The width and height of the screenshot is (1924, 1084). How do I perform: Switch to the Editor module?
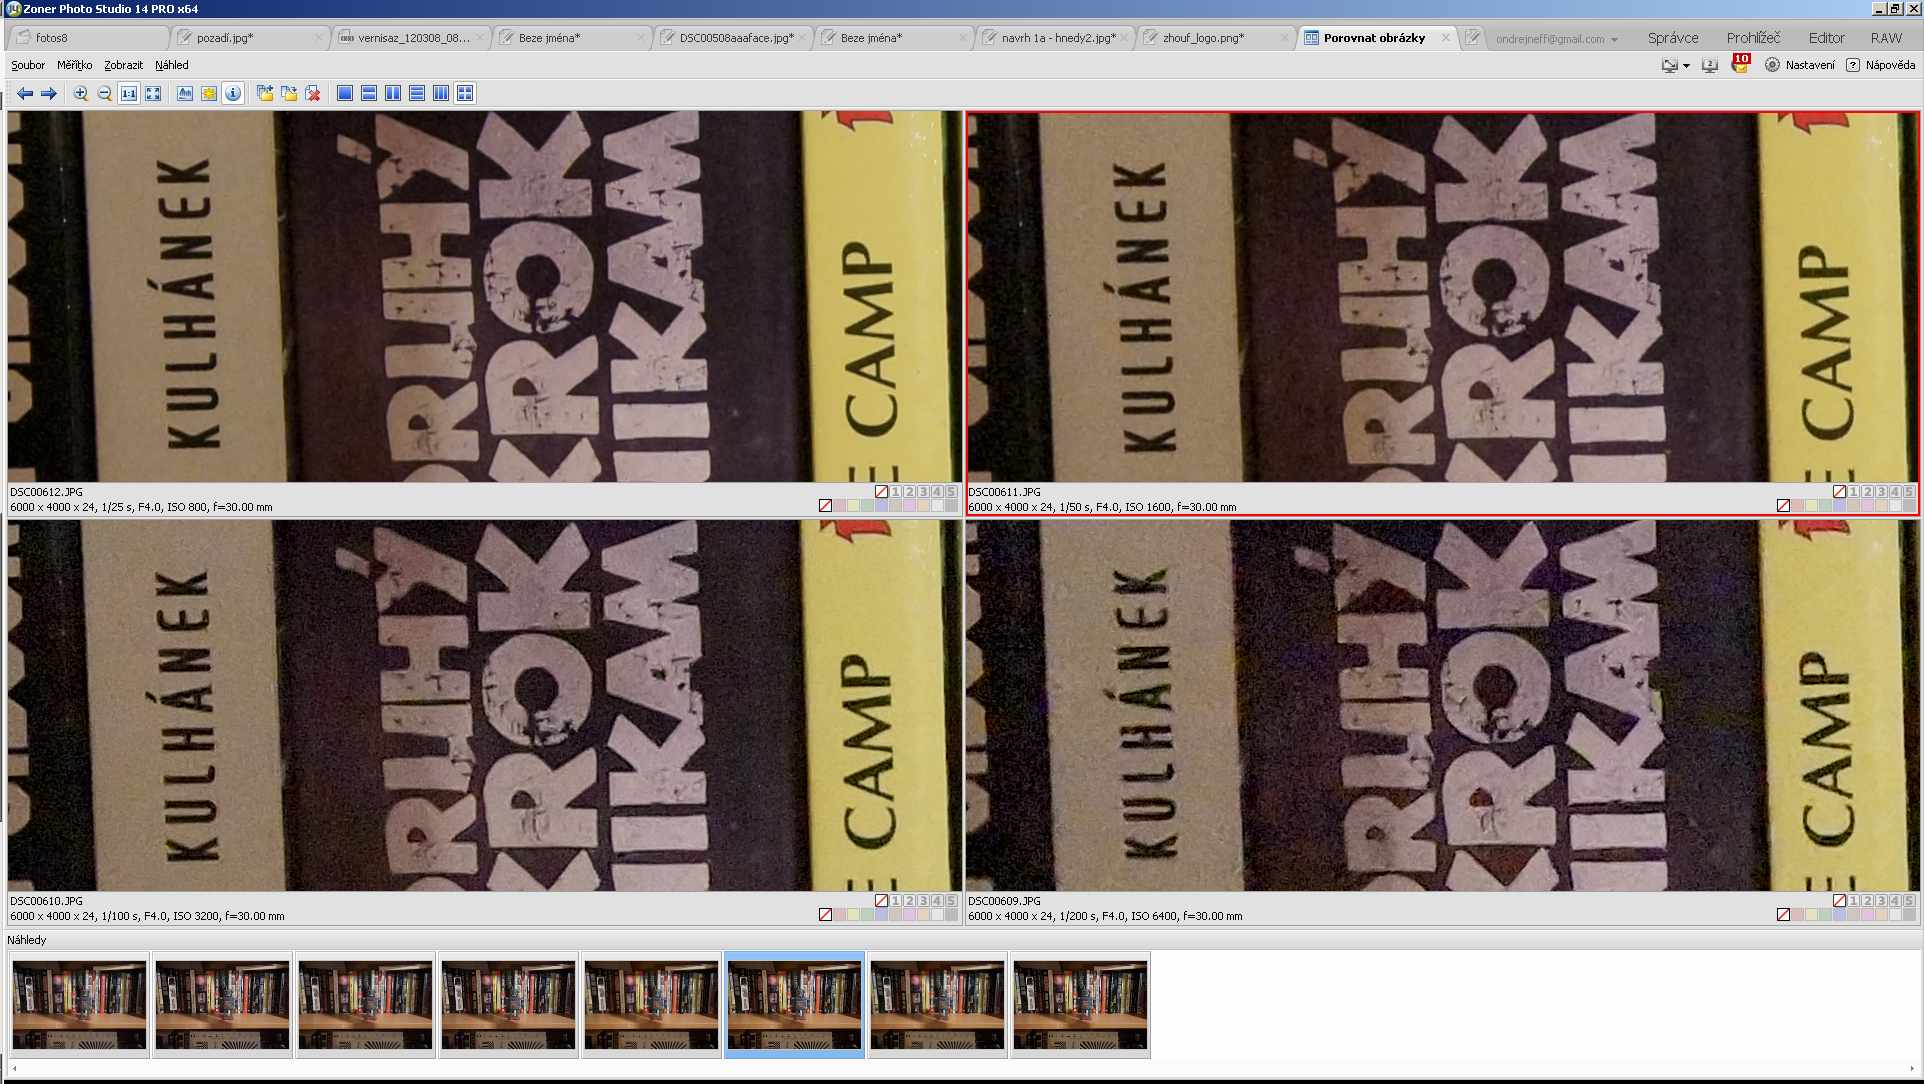pos(1826,38)
